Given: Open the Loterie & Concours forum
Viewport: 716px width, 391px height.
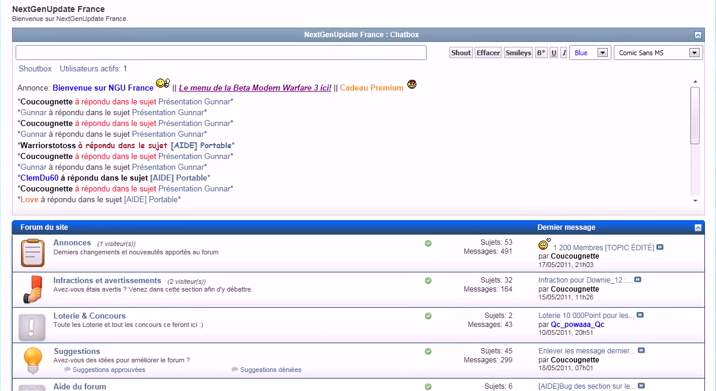Looking at the screenshot, I should (90, 316).
